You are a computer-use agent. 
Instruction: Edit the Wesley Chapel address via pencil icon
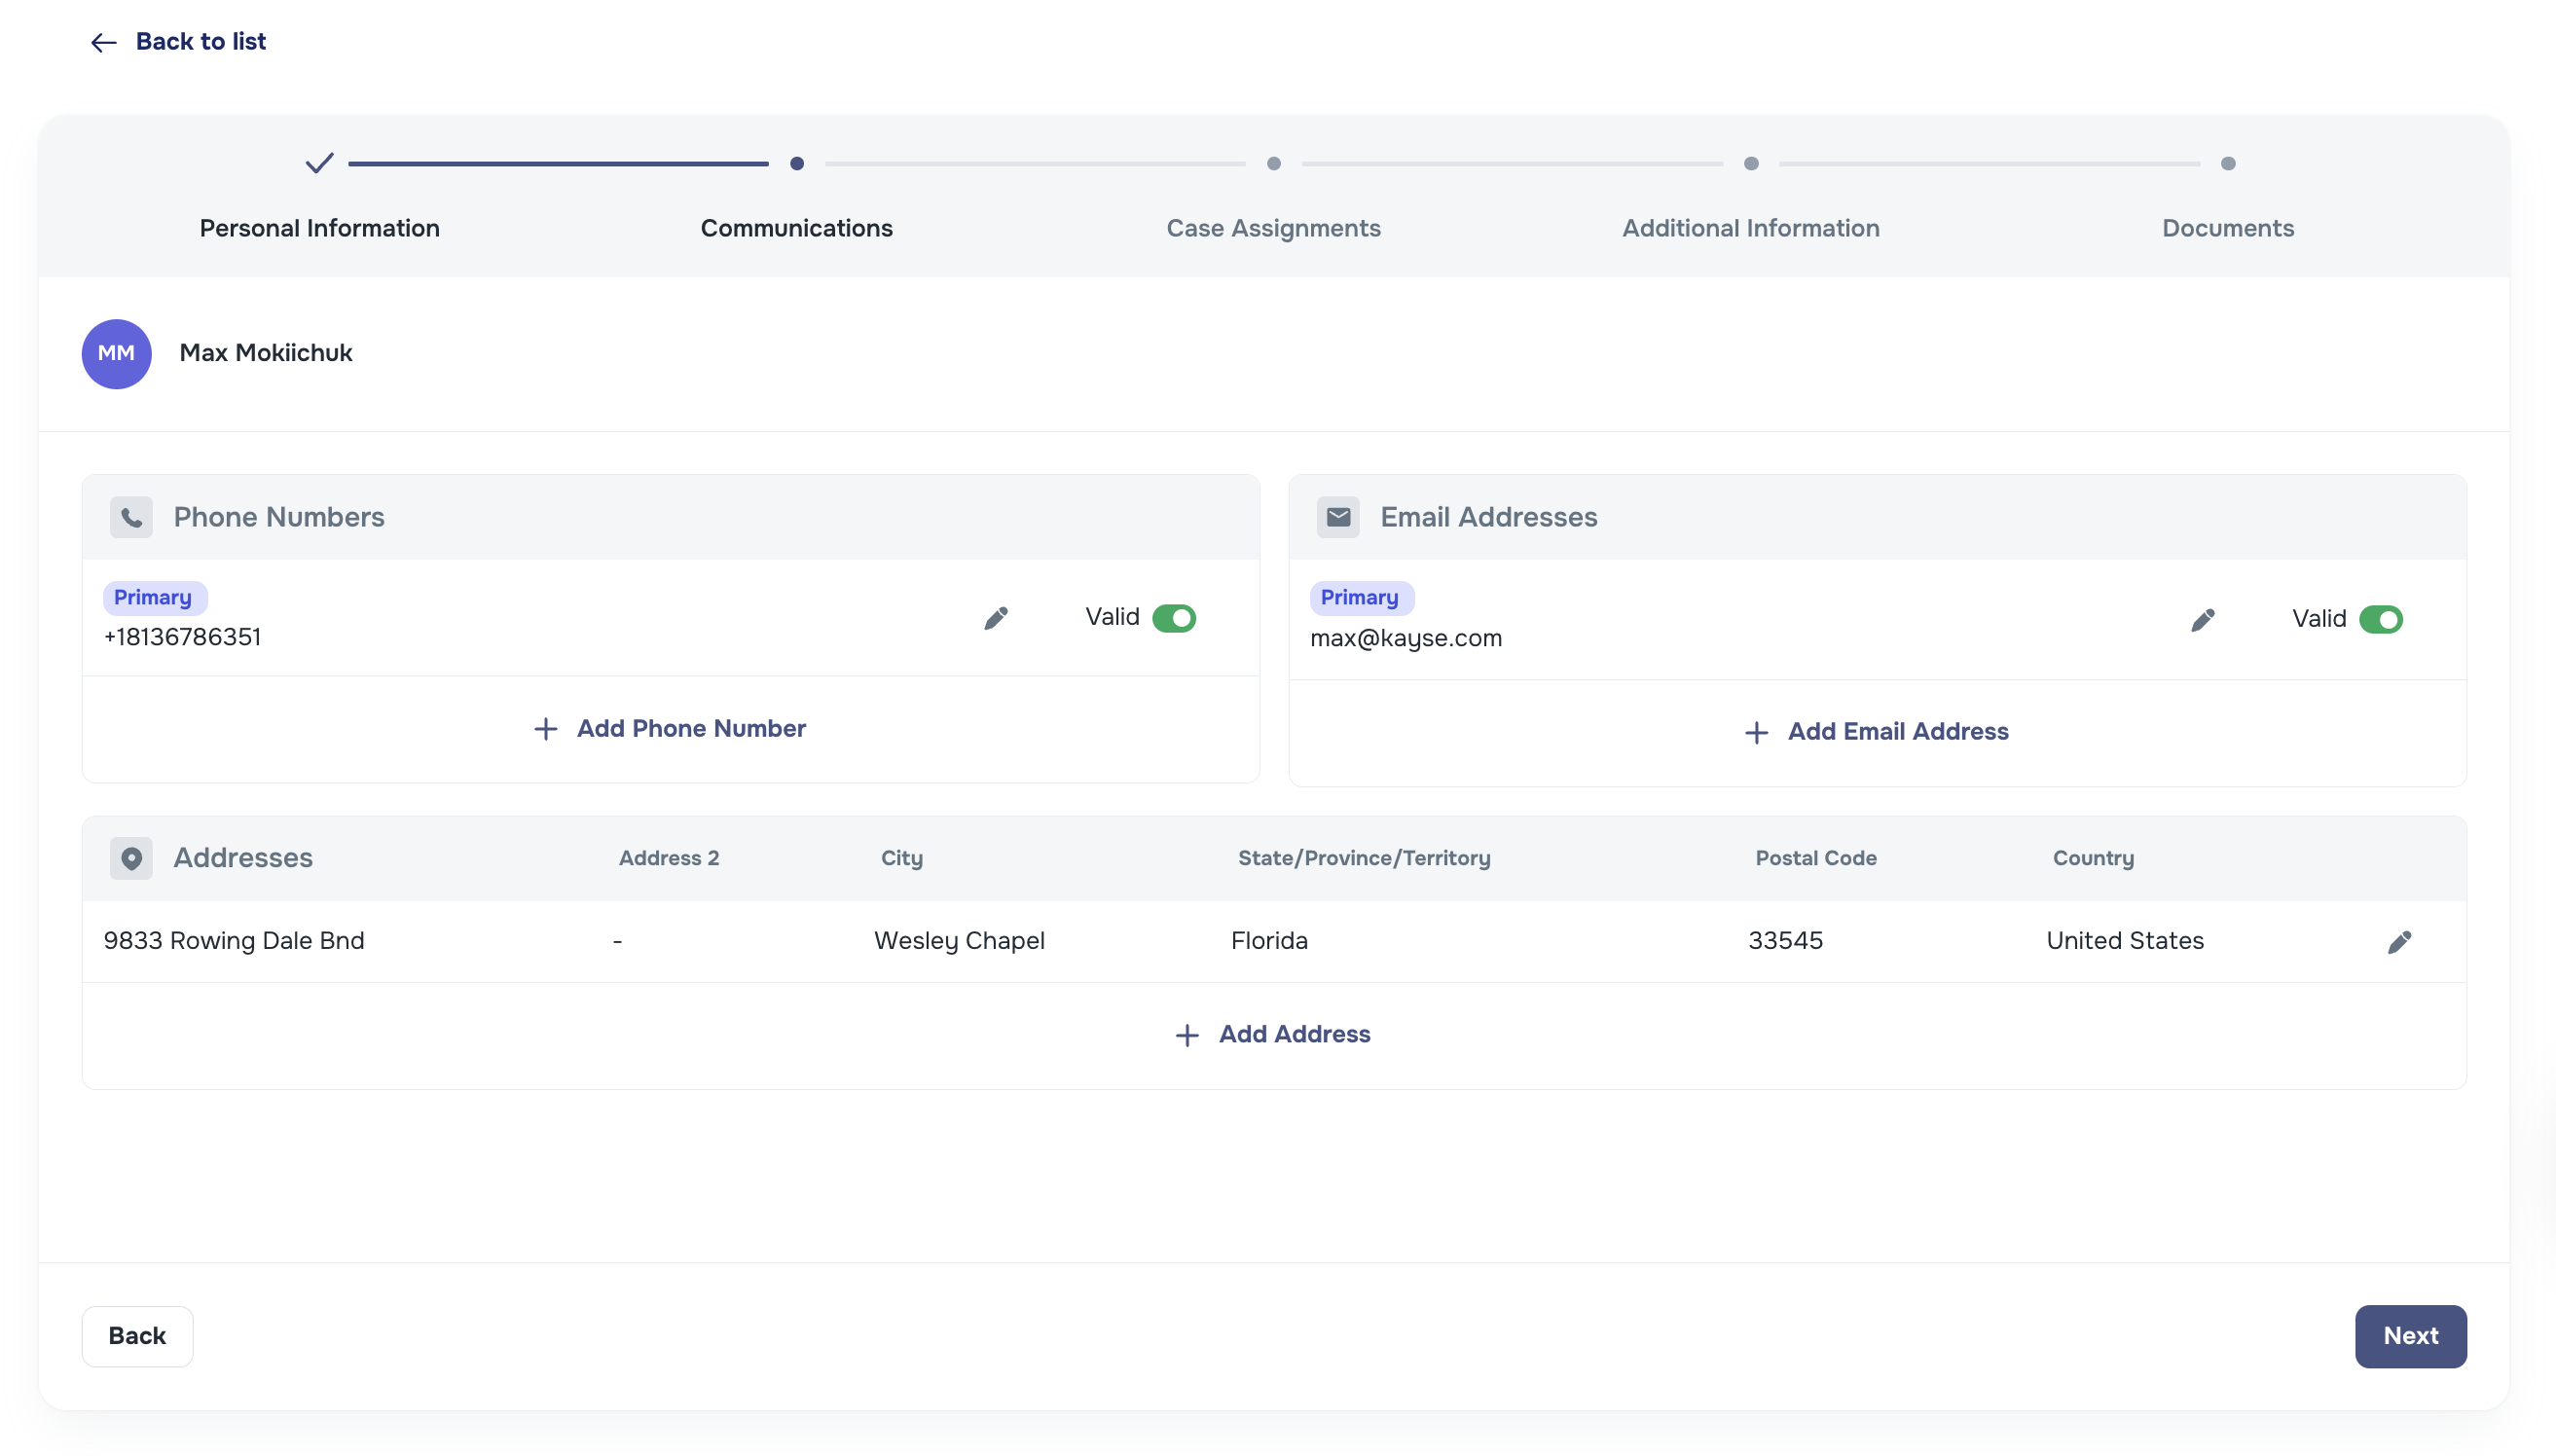(x=2401, y=941)
